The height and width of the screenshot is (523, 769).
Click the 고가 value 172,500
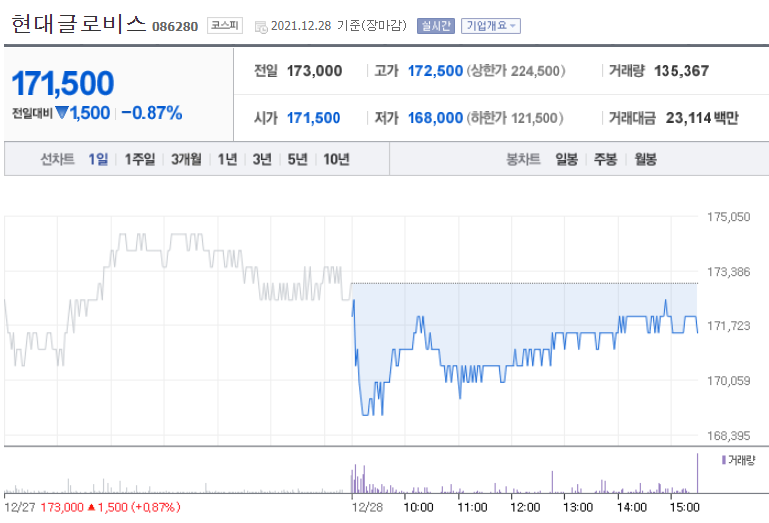point(436,71)
